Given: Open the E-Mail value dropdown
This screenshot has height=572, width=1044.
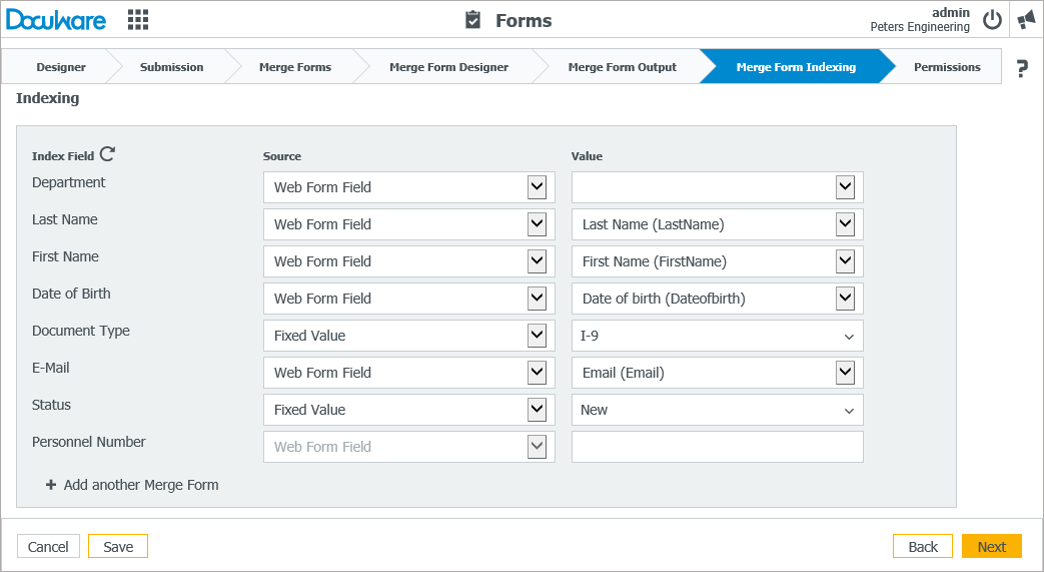Looking at the screenshot, I should [x=845, y=372].
